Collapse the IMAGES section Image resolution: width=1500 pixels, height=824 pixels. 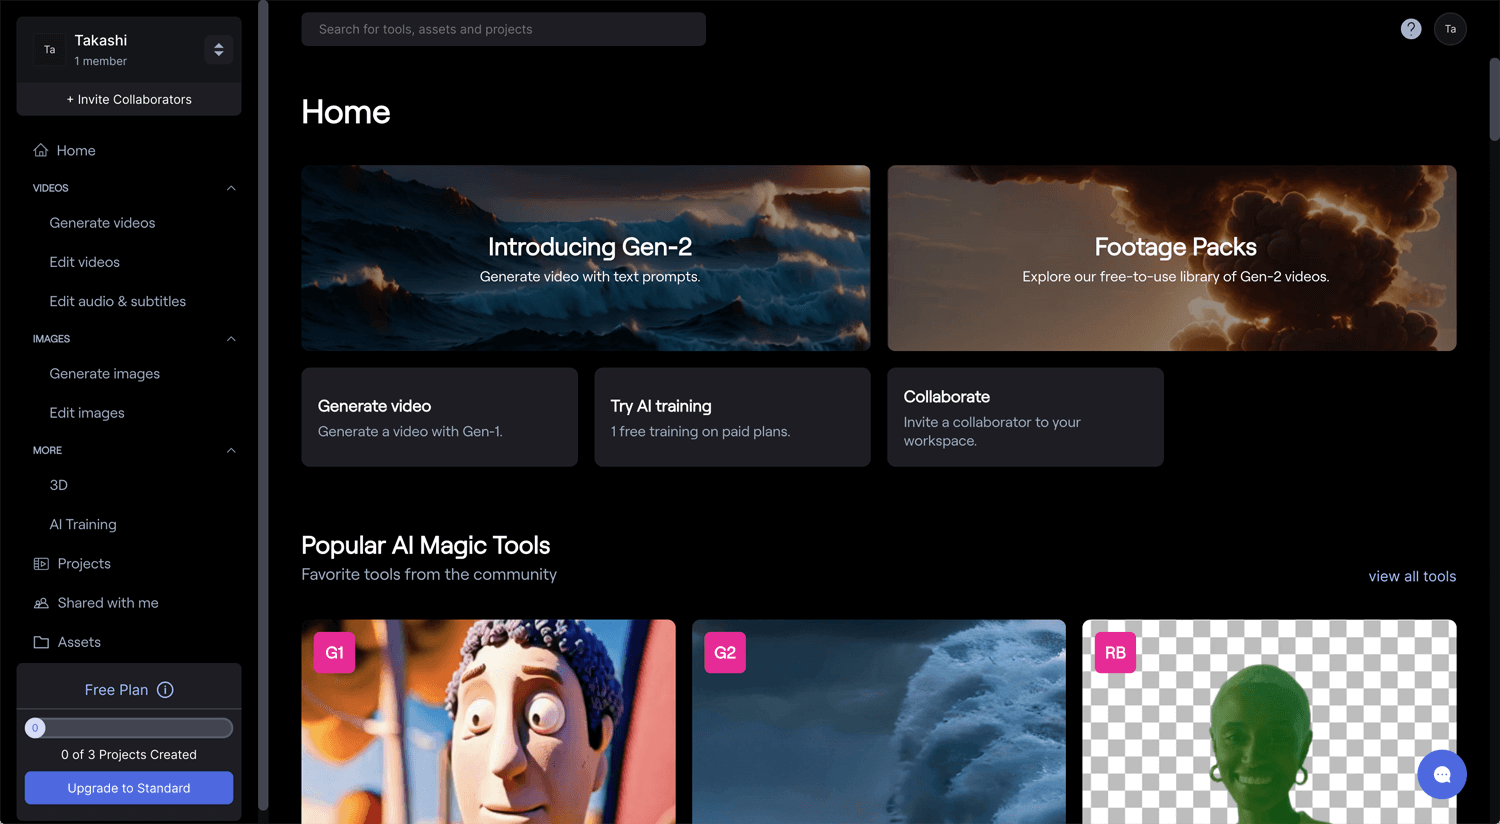tap(231, 339)
